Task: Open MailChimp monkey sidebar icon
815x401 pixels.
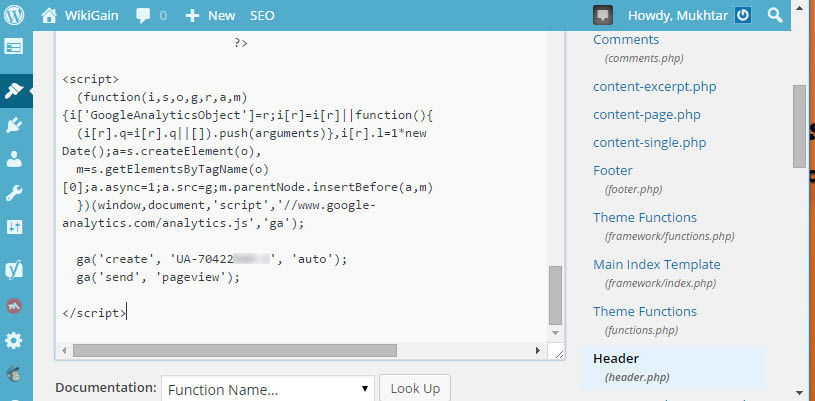Action: [14, 373]
